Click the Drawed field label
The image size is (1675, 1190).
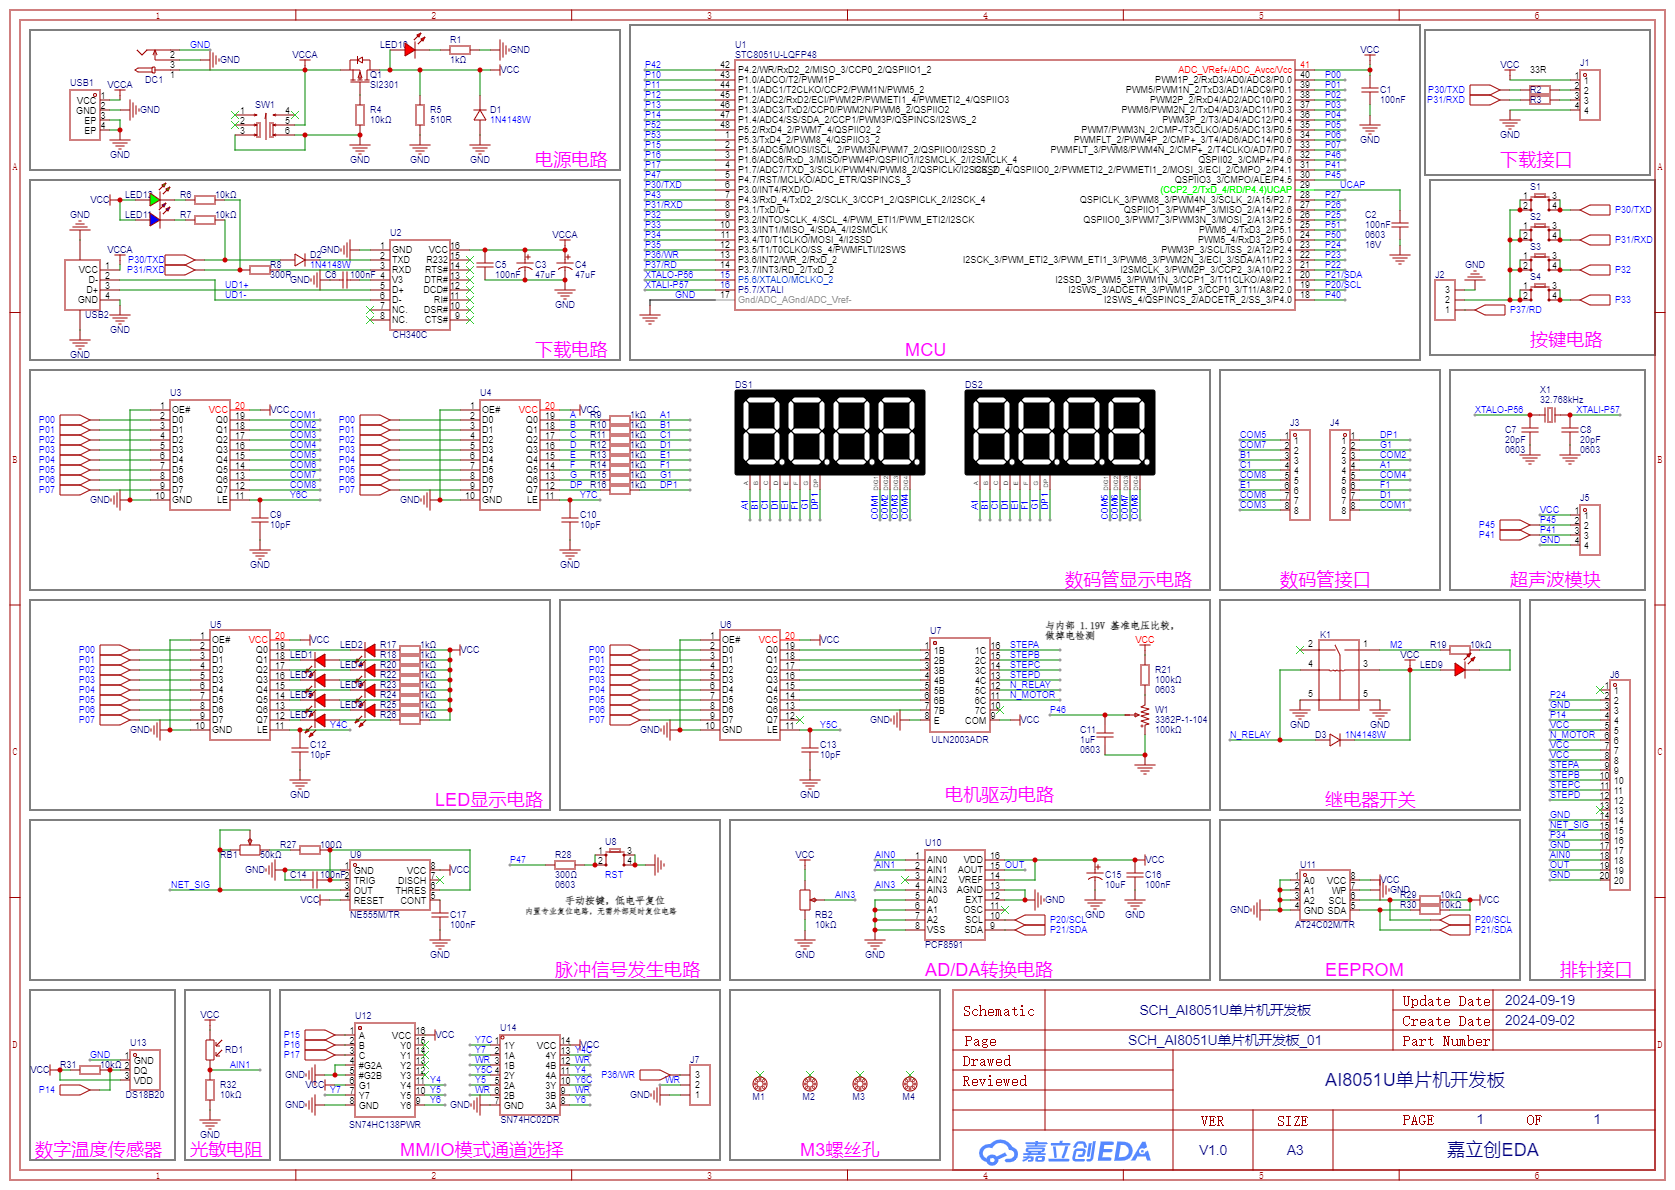coord(986,1061)
